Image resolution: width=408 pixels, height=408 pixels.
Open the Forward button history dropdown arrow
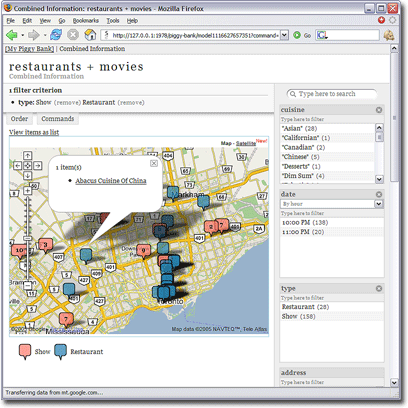[x=45, y=35]
